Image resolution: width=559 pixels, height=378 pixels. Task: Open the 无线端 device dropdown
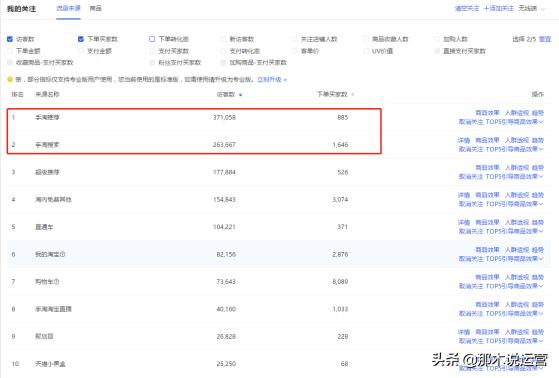[532, 8]
